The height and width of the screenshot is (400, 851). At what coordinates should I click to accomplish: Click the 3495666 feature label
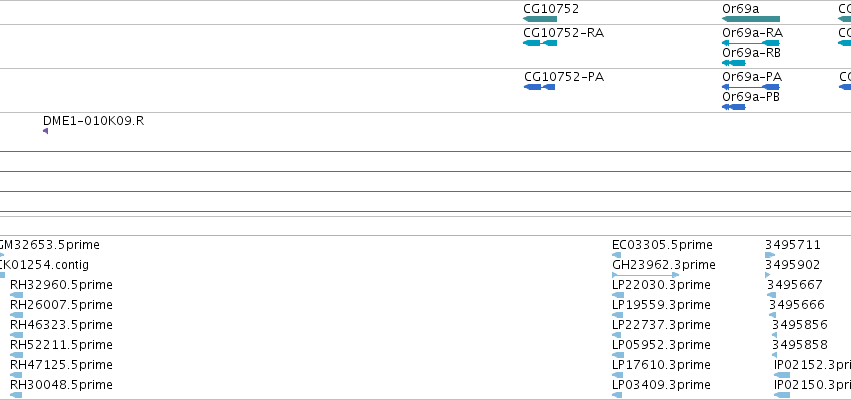797,305
